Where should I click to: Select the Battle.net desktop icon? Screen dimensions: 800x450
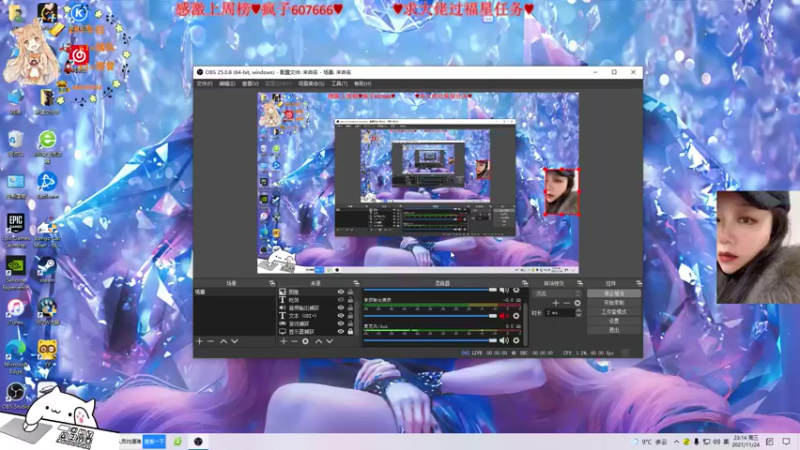pyautogui.click(x=46, y=186)
